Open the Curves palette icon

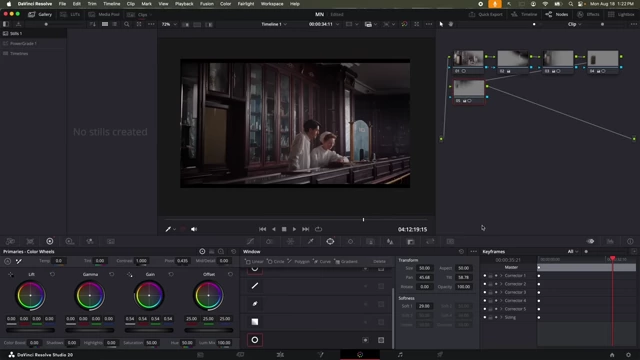[x=250, y=242]
